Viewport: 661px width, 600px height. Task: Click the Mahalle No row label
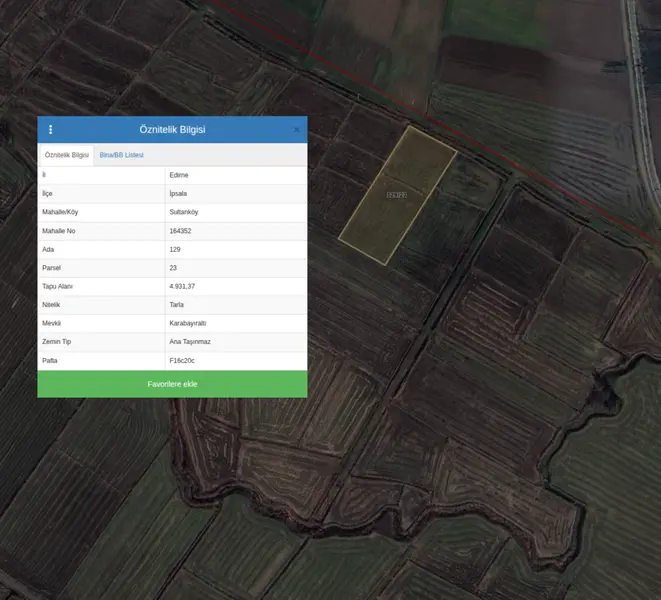(59, 231)
